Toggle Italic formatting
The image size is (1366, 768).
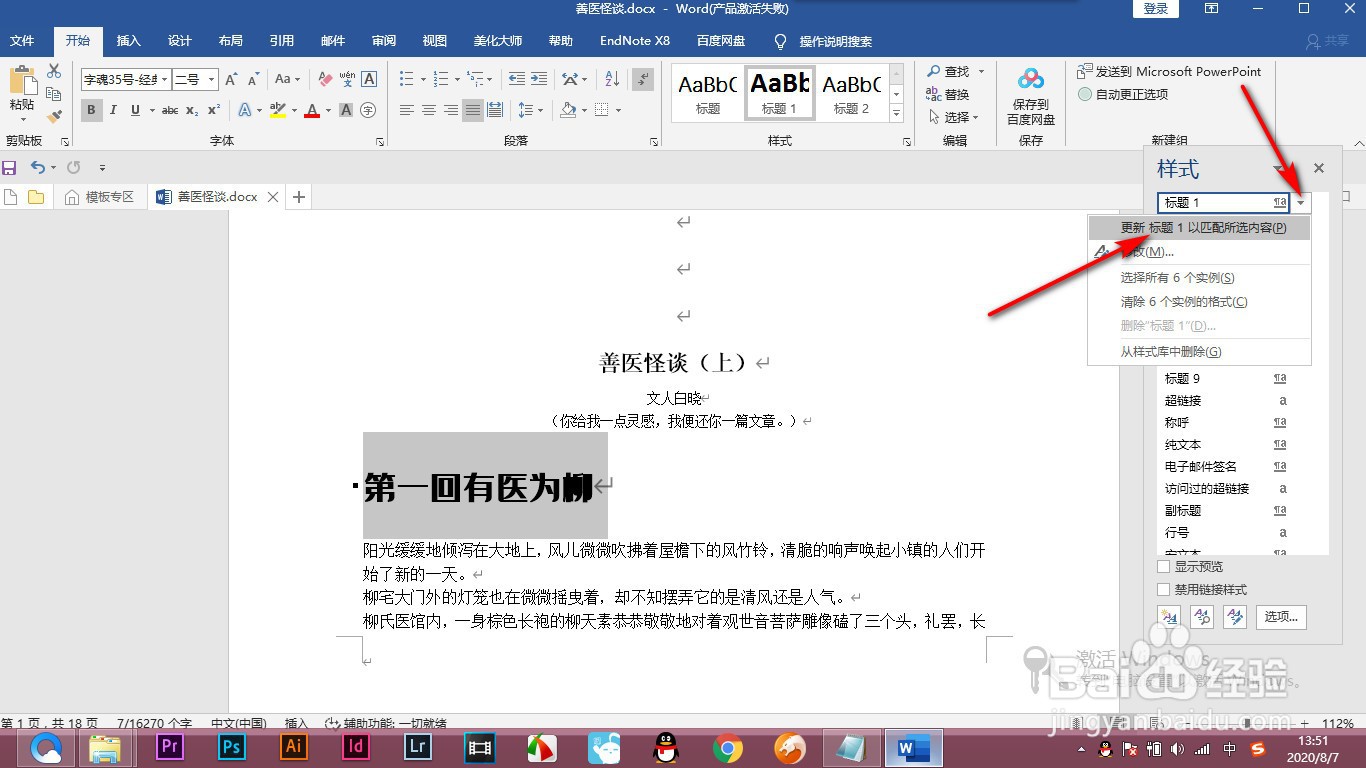[x=114, y=110]
